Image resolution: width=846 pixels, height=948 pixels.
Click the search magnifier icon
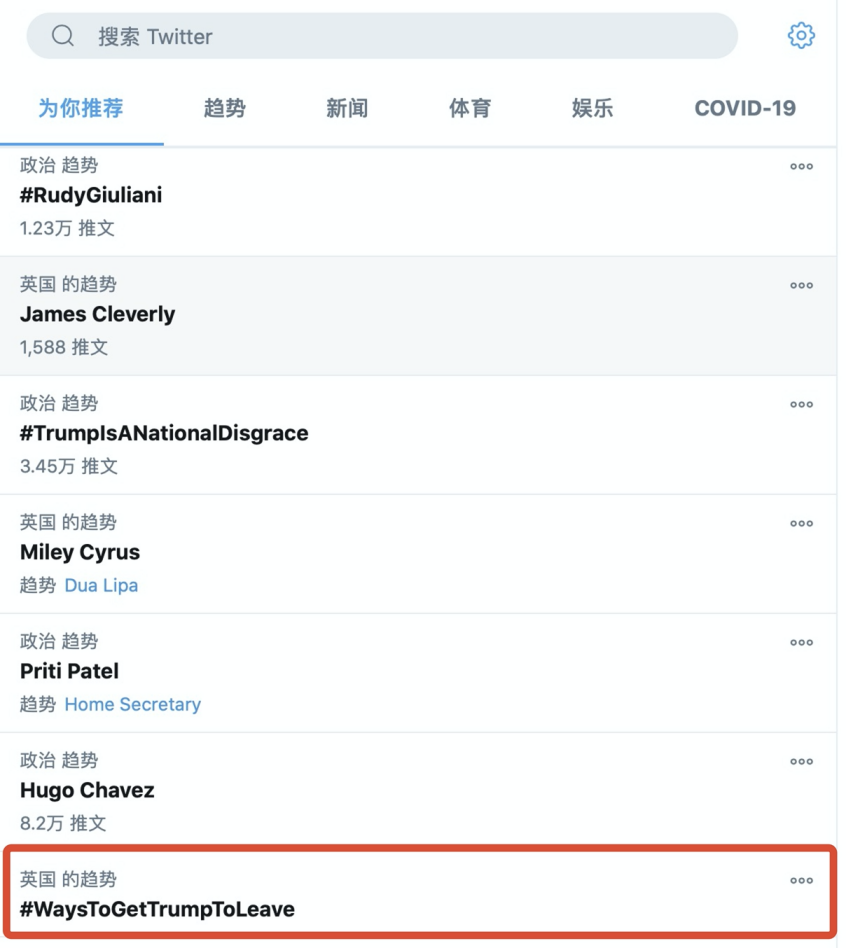click(63, 36)
